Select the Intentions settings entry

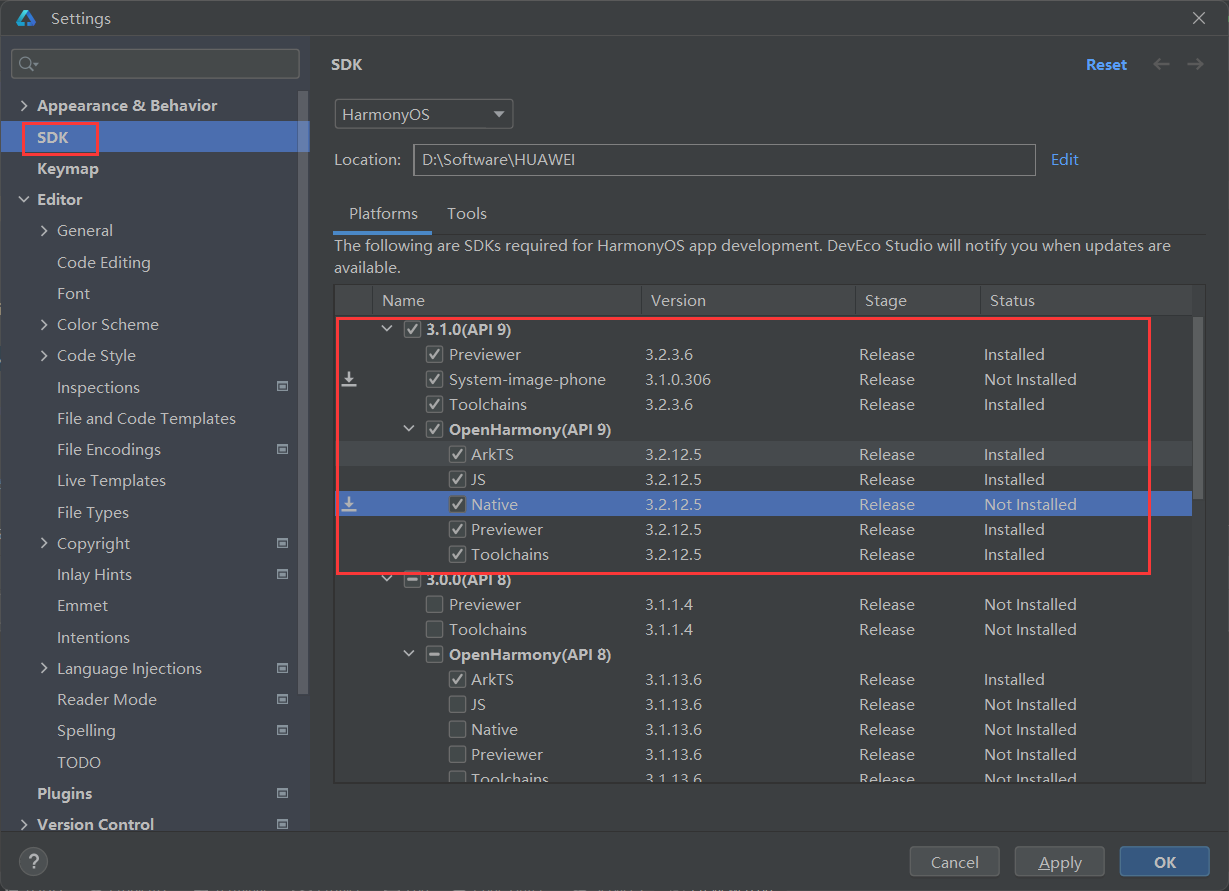93,637
